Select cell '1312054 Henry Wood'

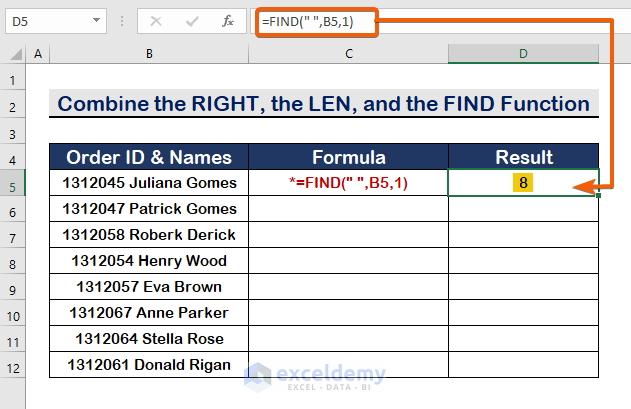[149, 260]
